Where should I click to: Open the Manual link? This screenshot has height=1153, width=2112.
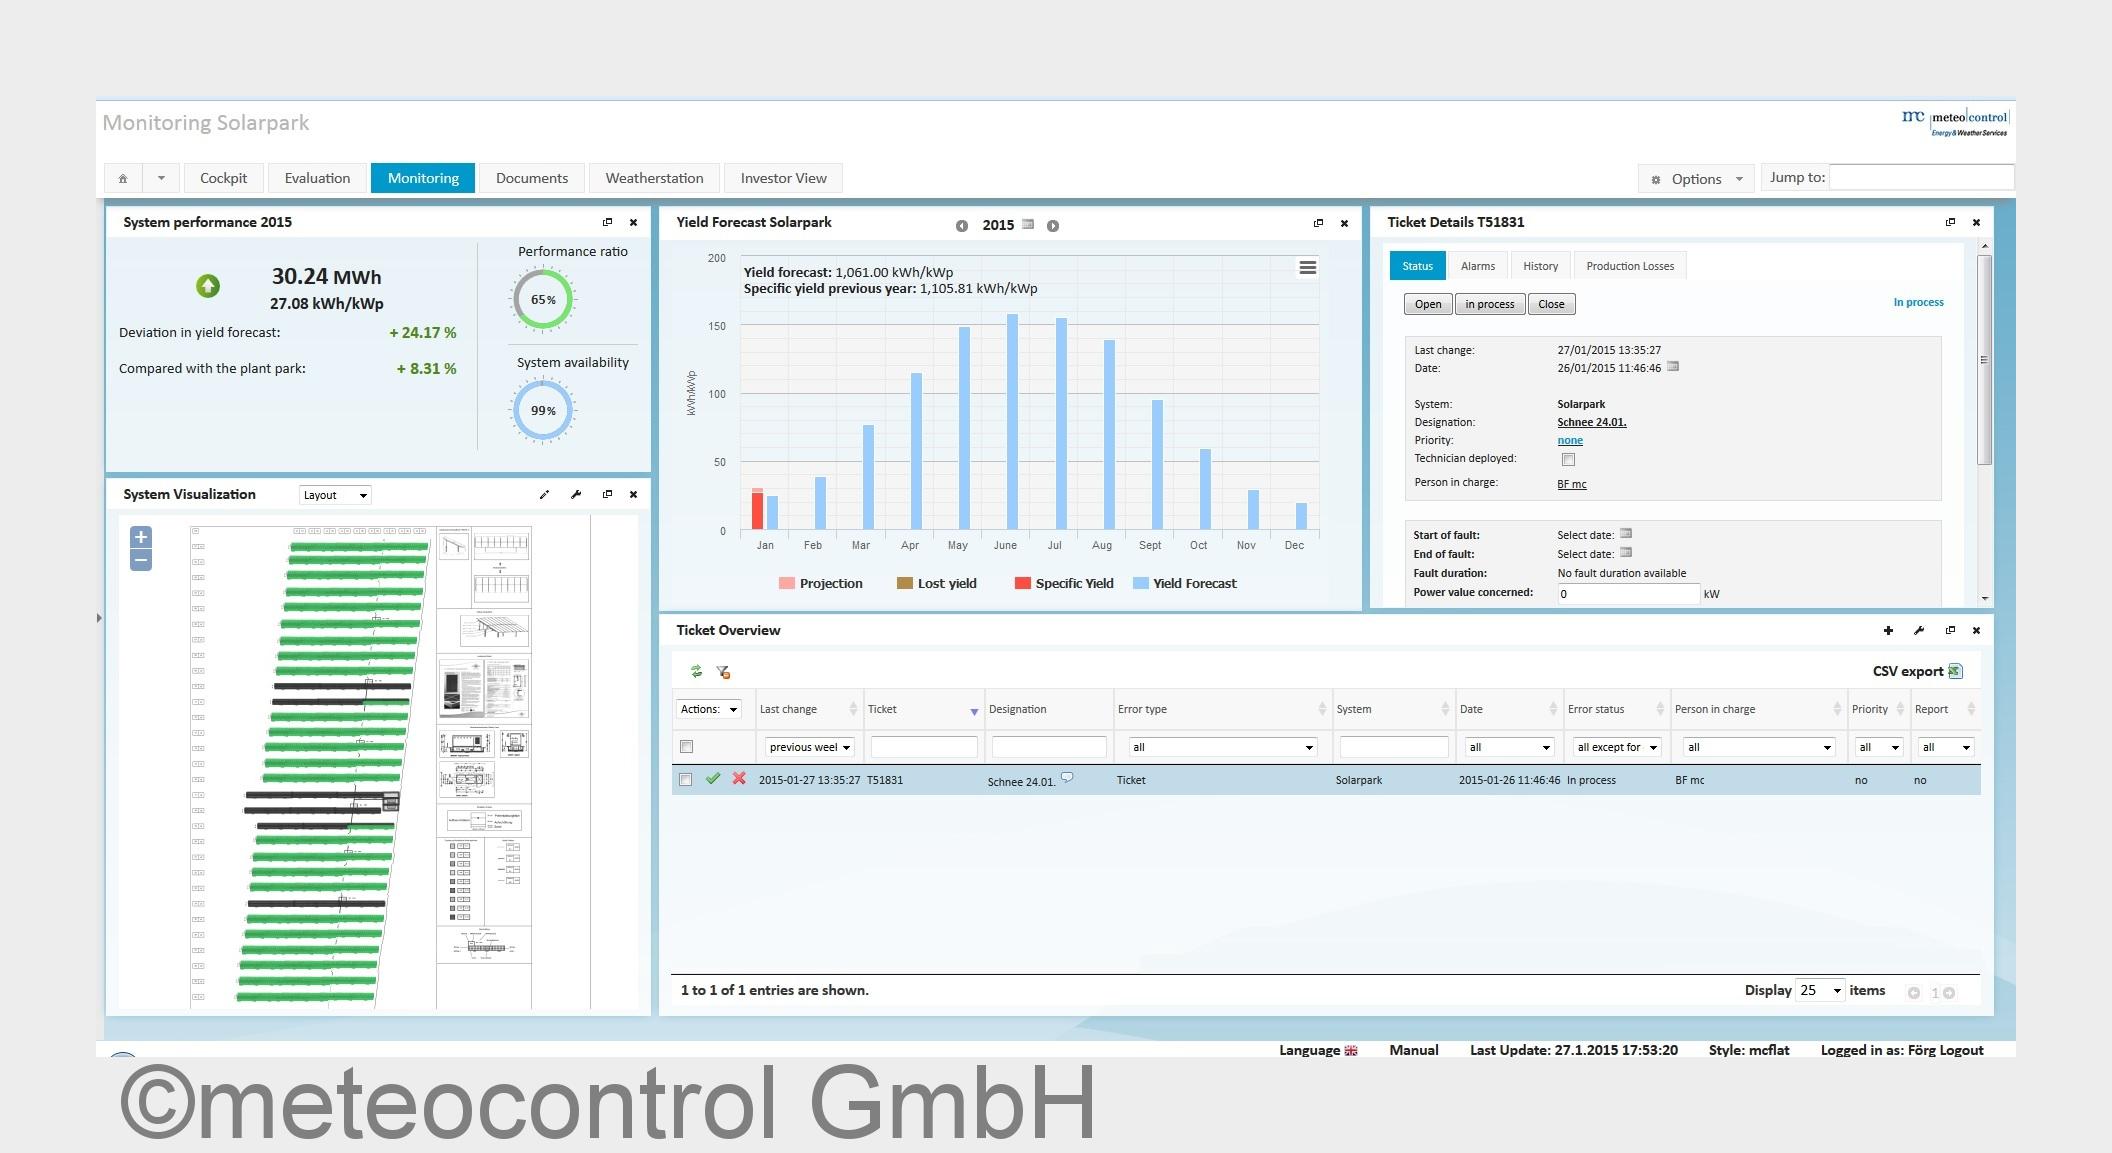(1414, 1050)
